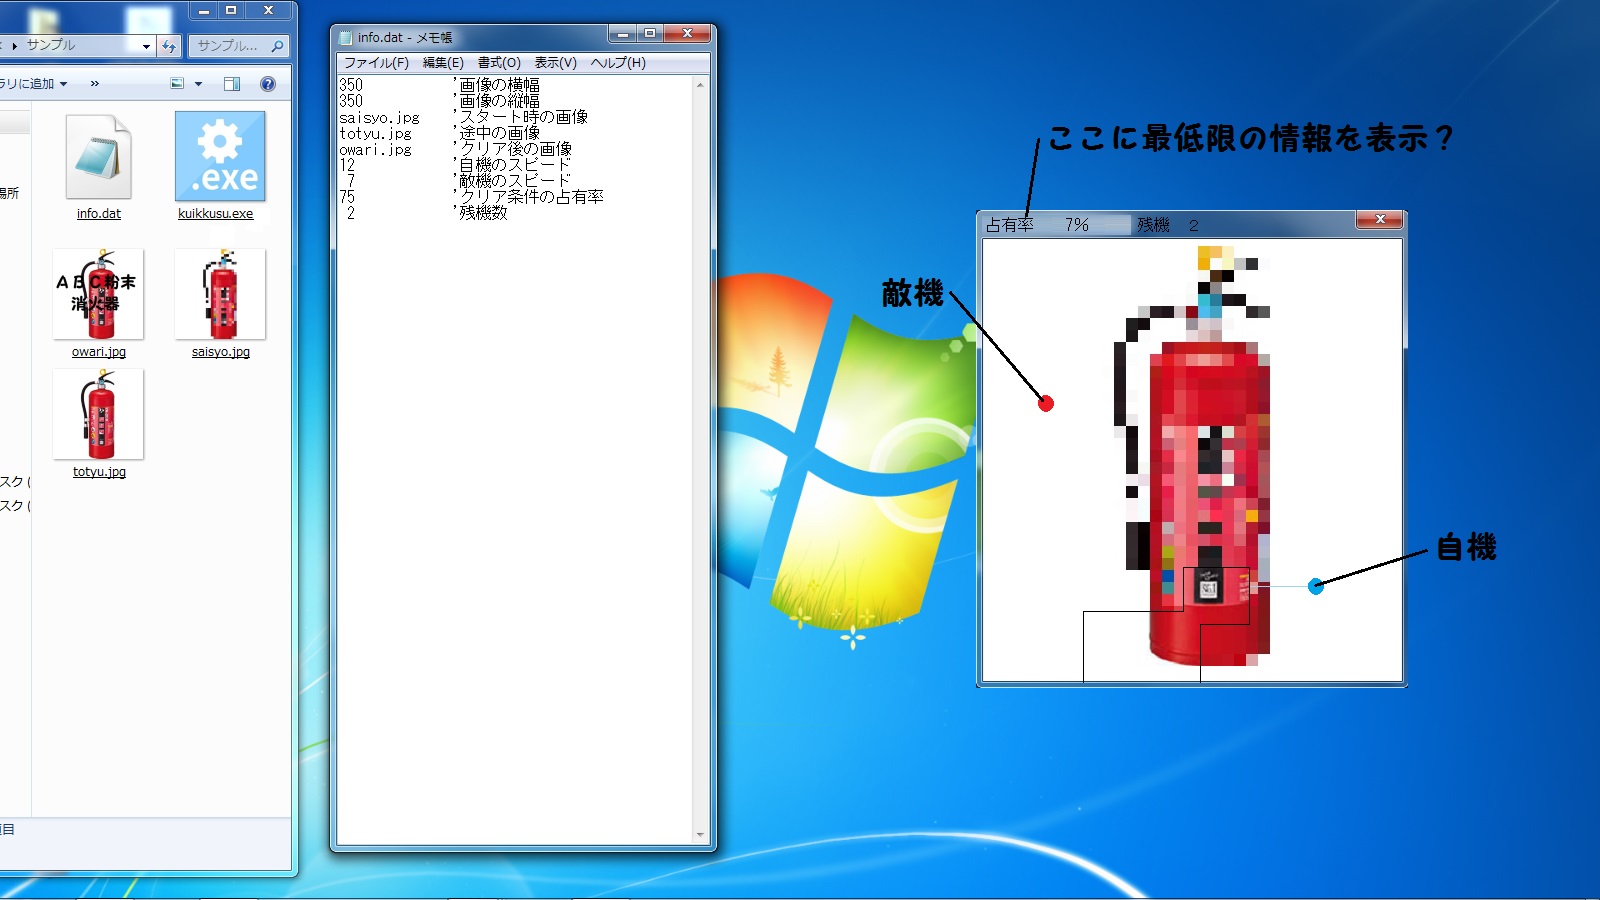Screen dimensions: 1600x900
Task: Click the Notepad scrollbar up arrow
Action: click(x=700, y=85)
